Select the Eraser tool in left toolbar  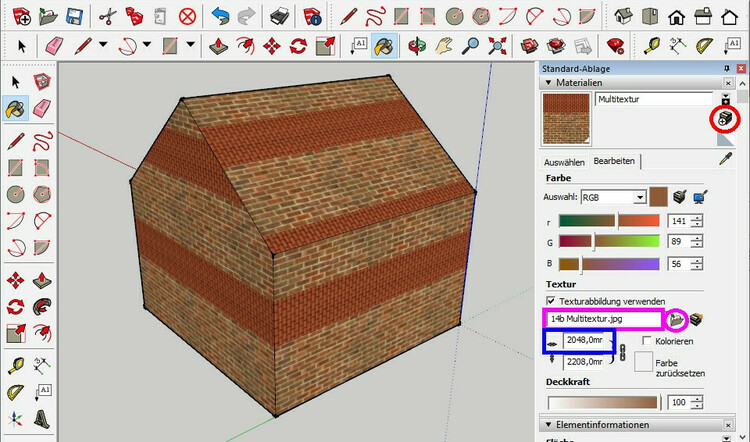(x=41, y=108)
